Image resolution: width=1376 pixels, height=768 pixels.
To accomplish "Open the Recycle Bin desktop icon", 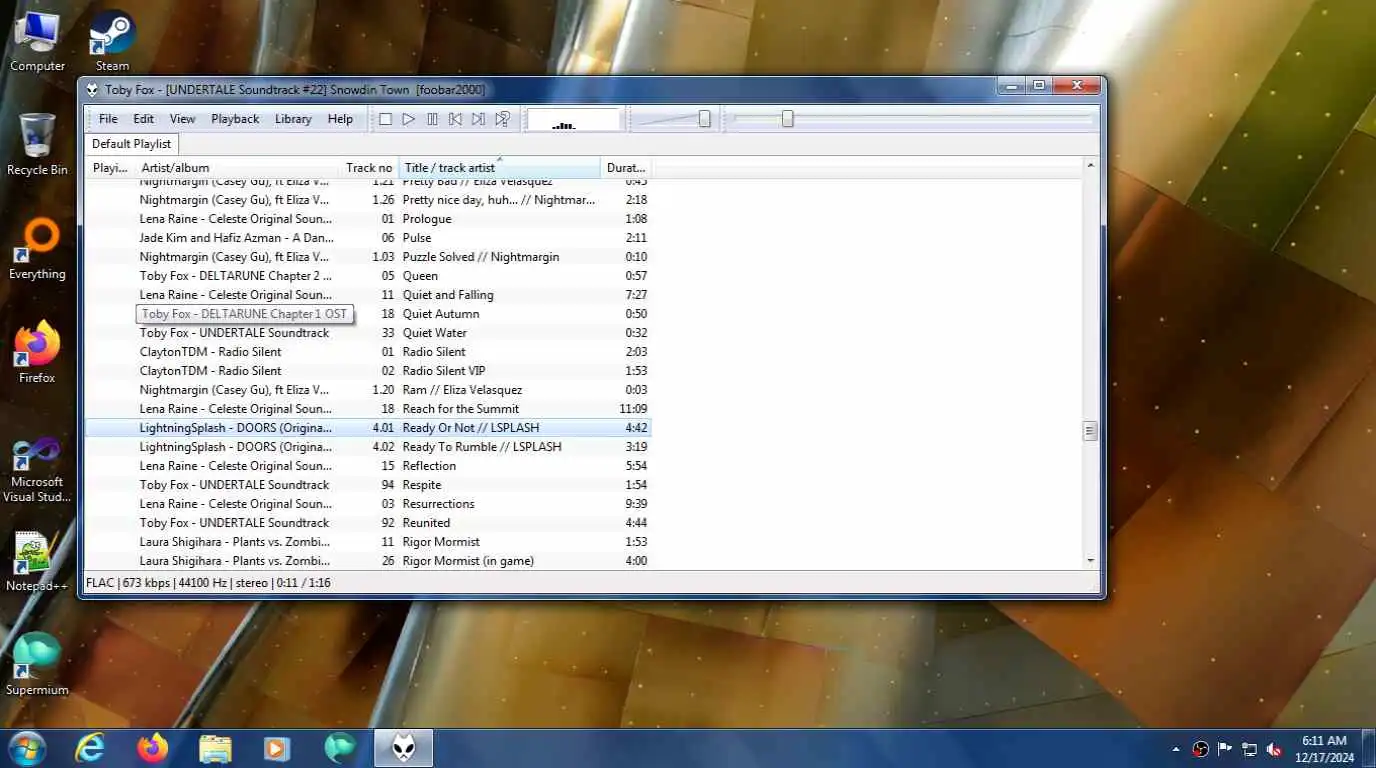I will click(x=37, y=145).
